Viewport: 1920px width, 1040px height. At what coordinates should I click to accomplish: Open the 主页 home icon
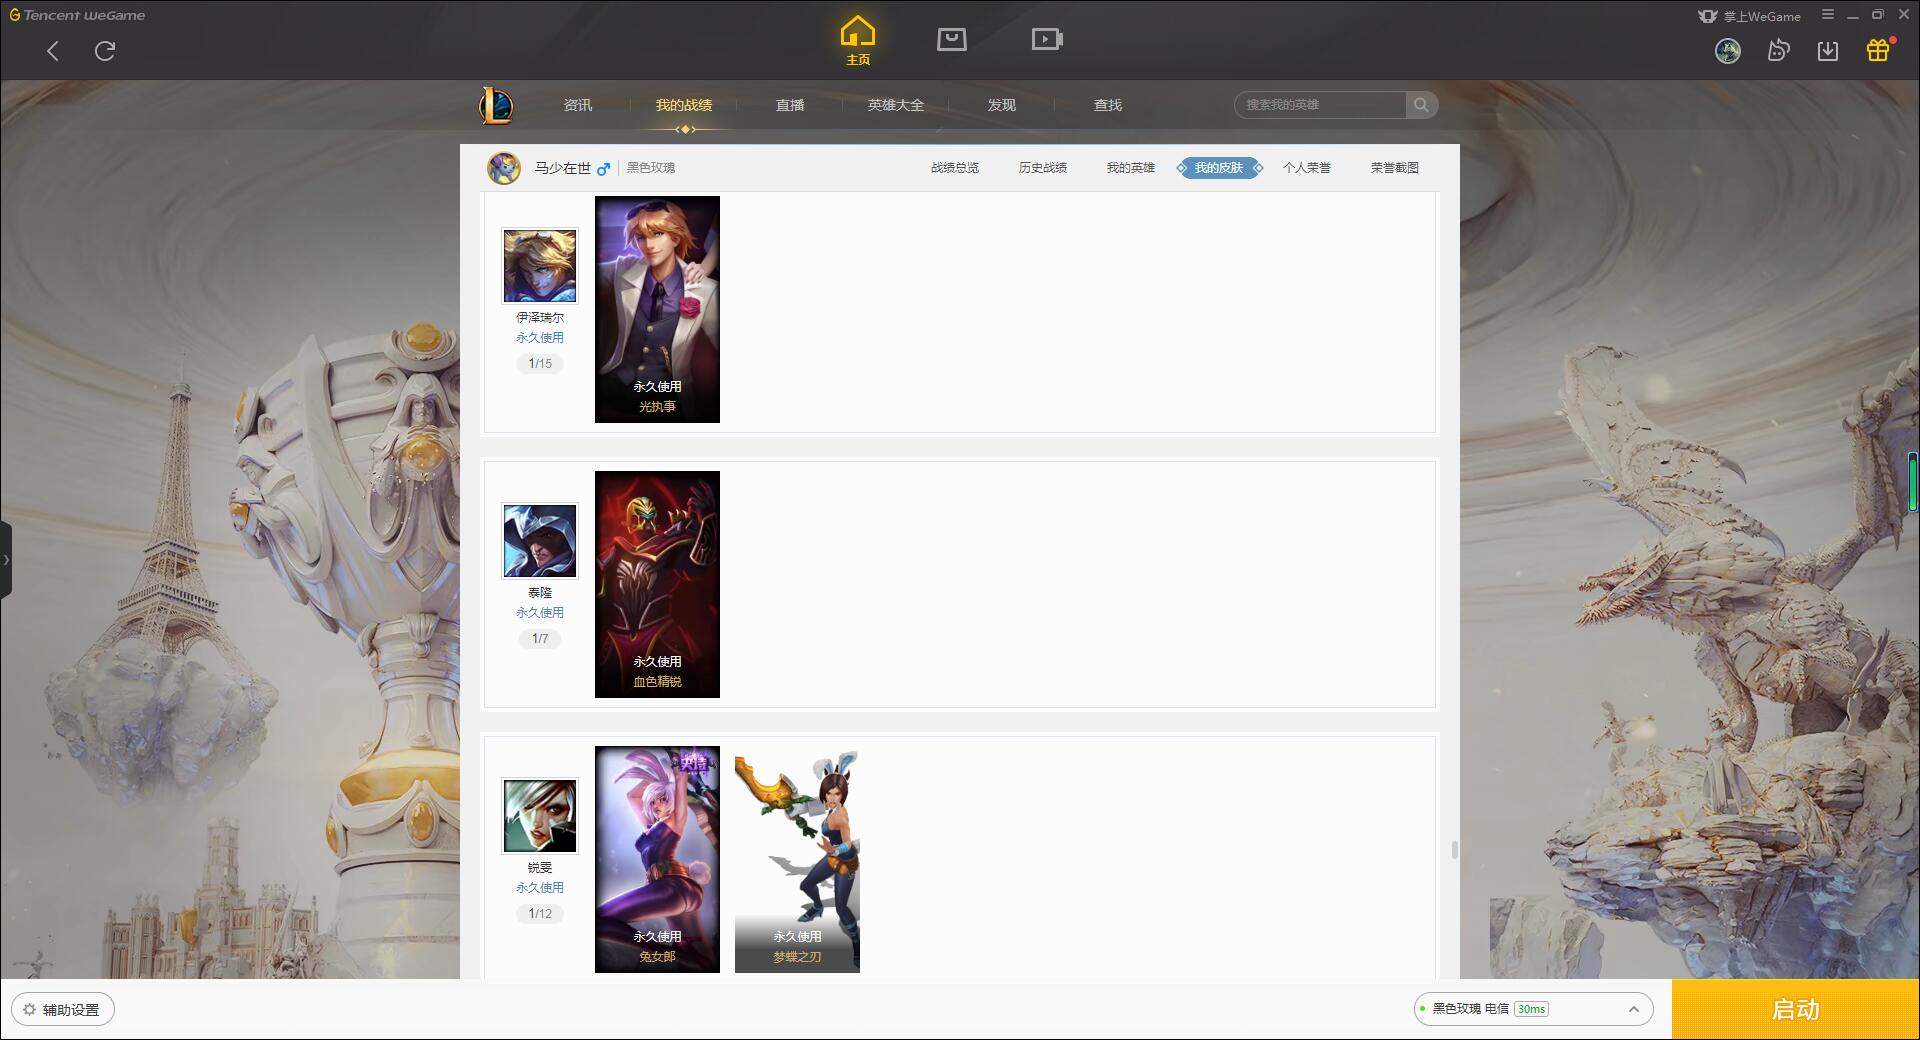858,40
